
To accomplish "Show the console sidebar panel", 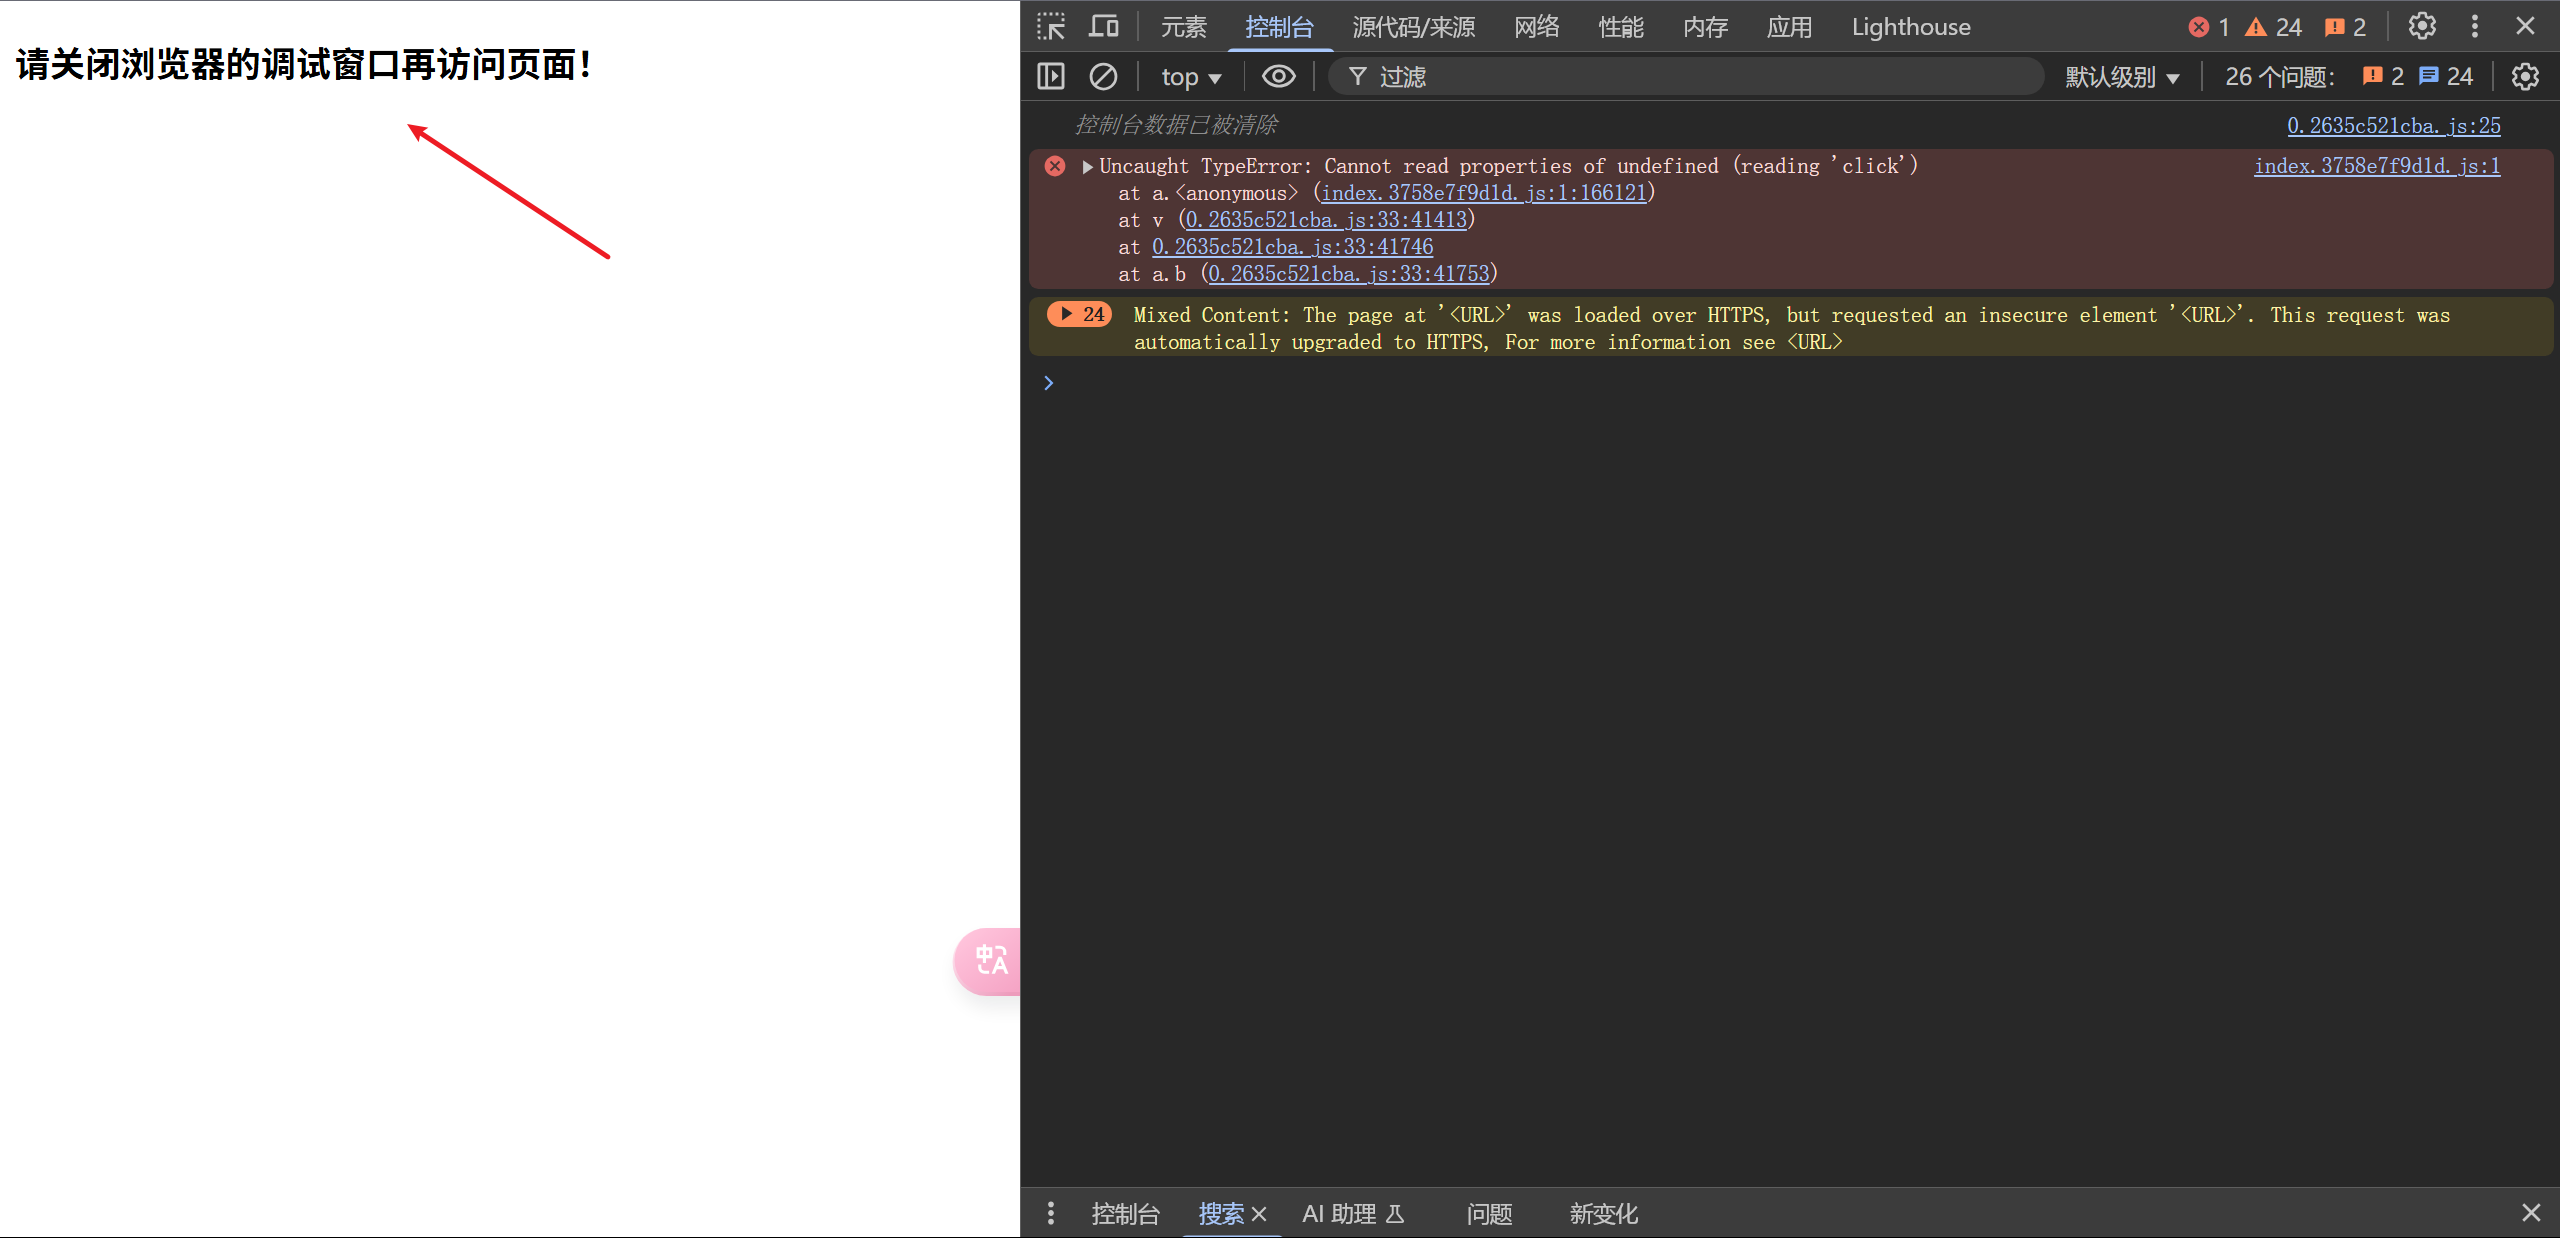I will [1051, 77].
